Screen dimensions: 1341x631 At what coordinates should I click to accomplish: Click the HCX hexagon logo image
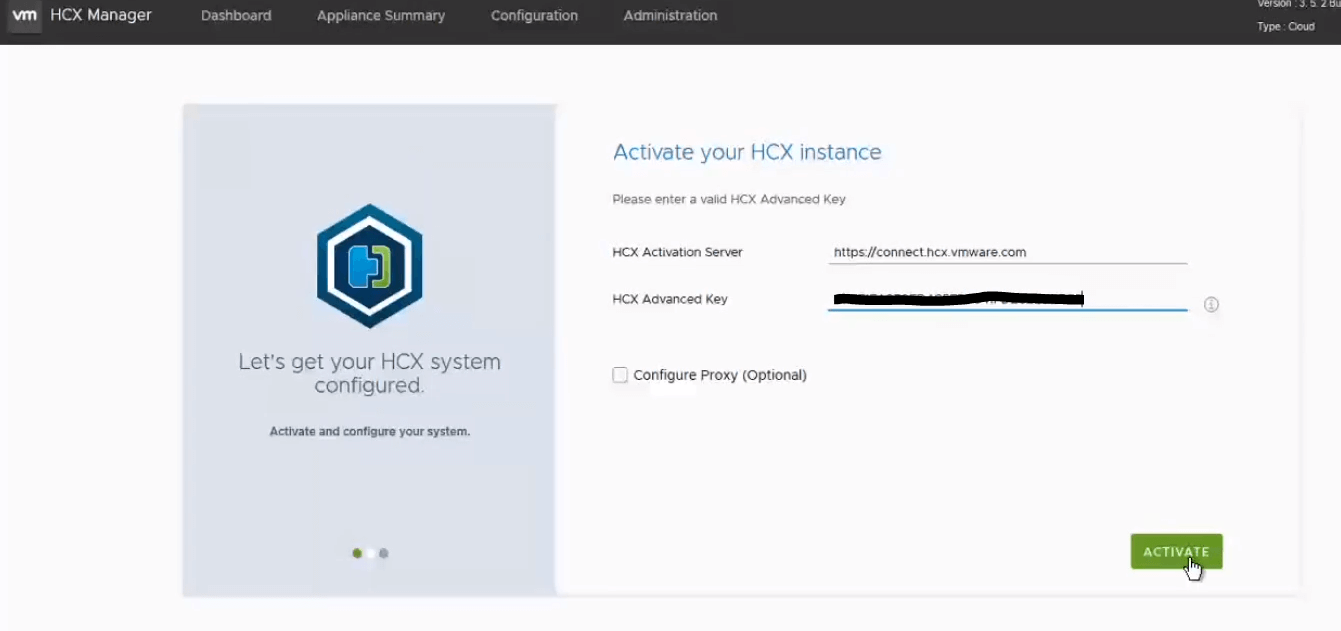click(x=369, y=266)
